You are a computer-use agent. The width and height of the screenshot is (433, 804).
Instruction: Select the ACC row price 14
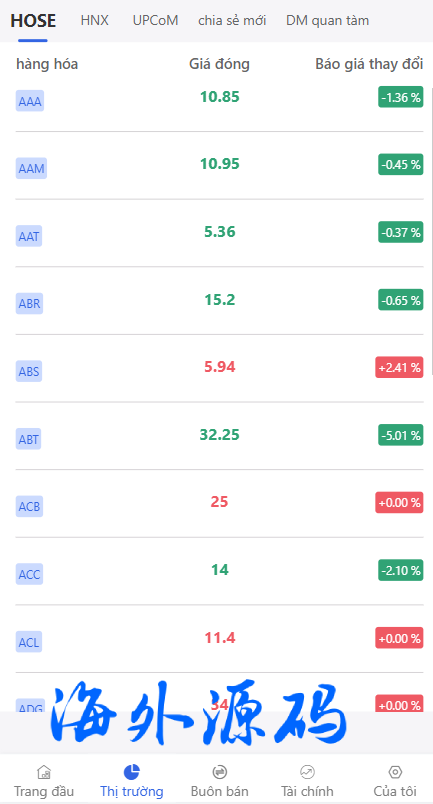tap(220, 570)
